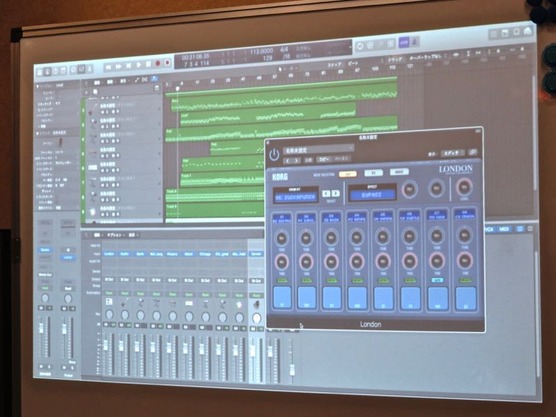Click the plugin Compare button
Viewport: 556px width, 417px height.
coord(309,160)
